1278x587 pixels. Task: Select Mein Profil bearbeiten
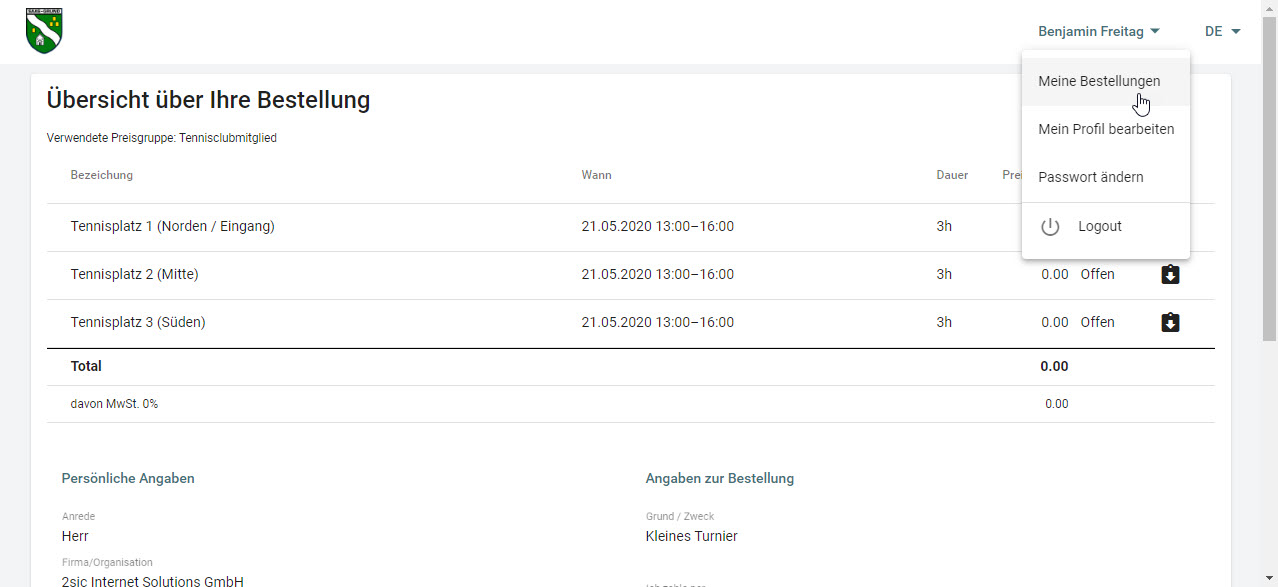[x=1105, y=129]
